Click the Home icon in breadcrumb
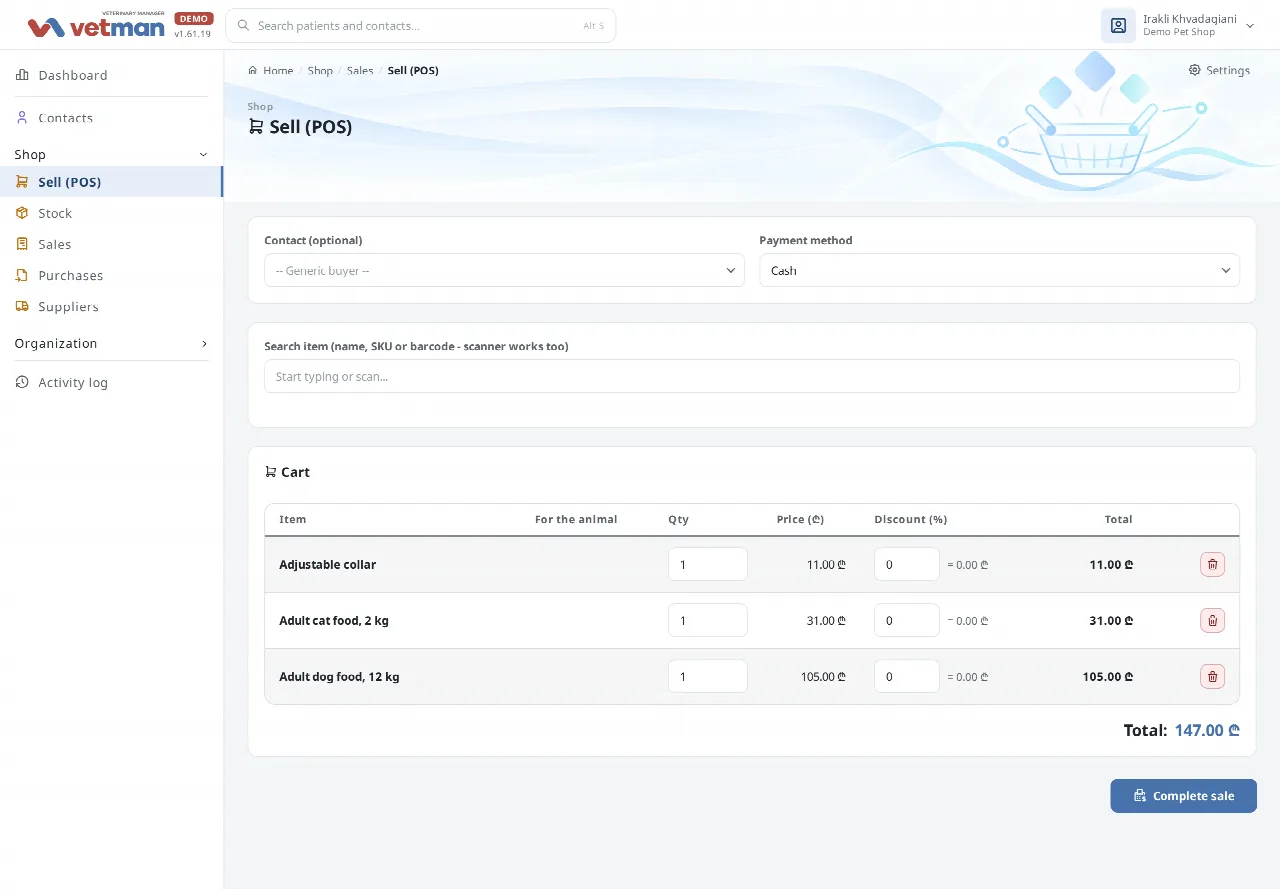 pyautogui.click(x=253, y=70)
